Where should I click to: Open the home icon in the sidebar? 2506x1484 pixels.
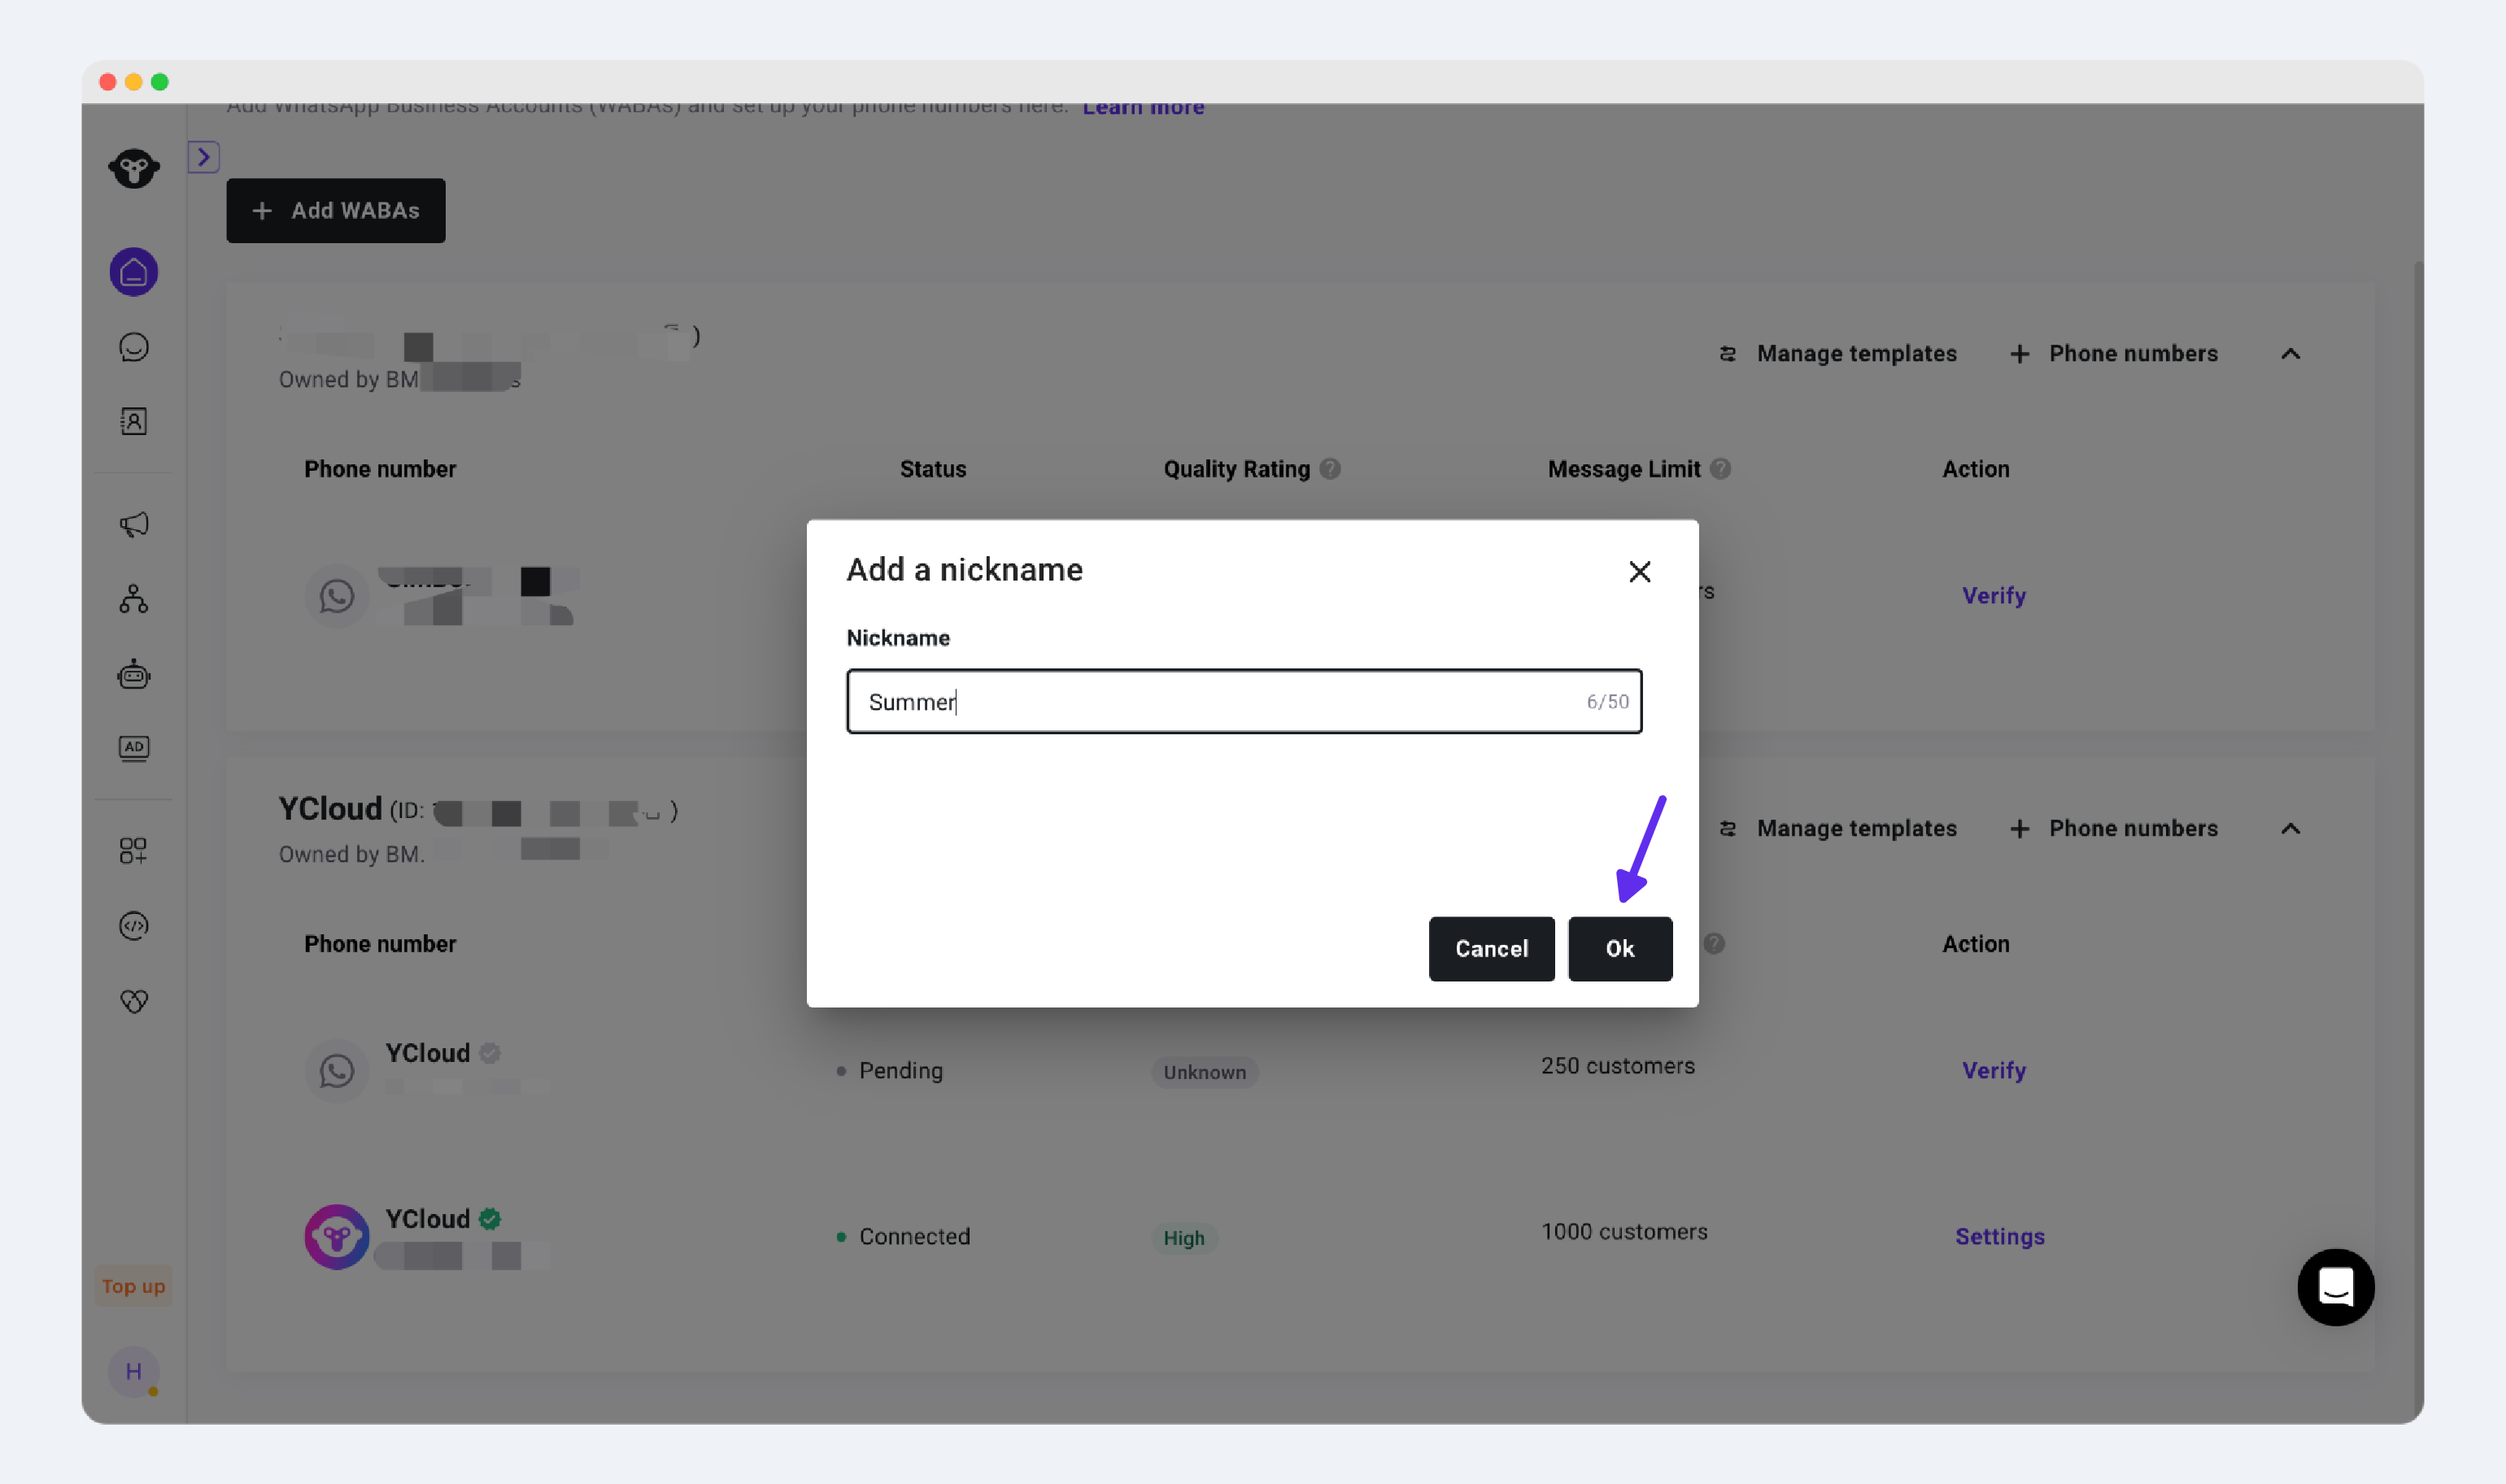(x=133, y=272)
